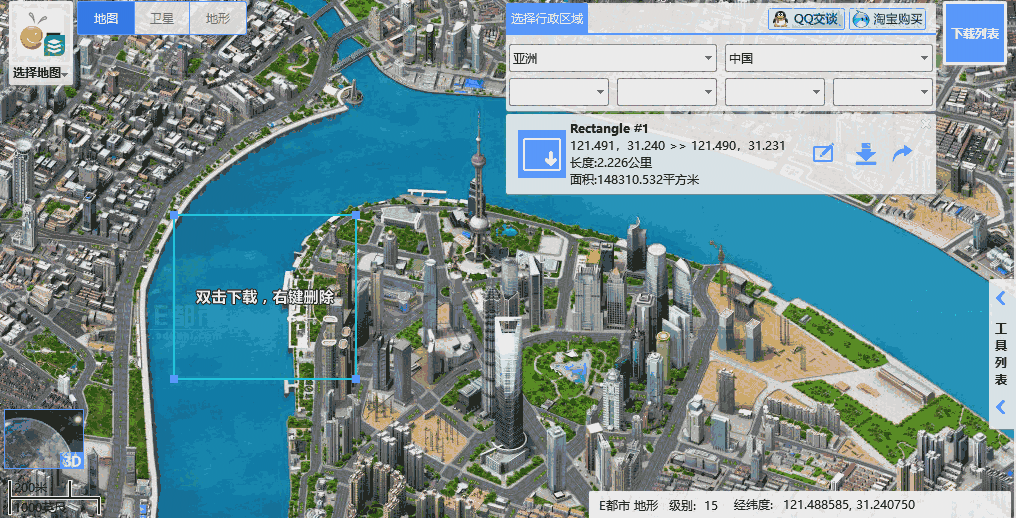Viewport: 1016px width, 518px height.
Task: Click the 长度:2.226公里 length text
Action: tap(611, 163)
